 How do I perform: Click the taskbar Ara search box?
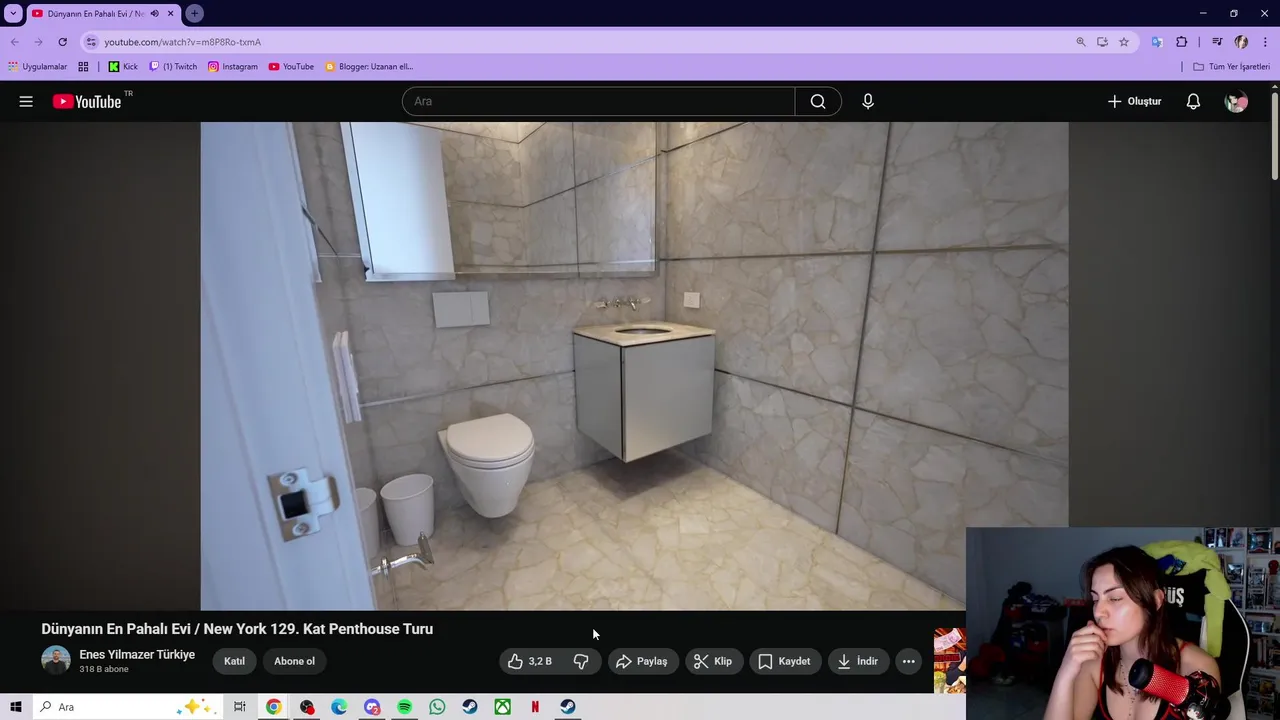[x=126, y=707]
